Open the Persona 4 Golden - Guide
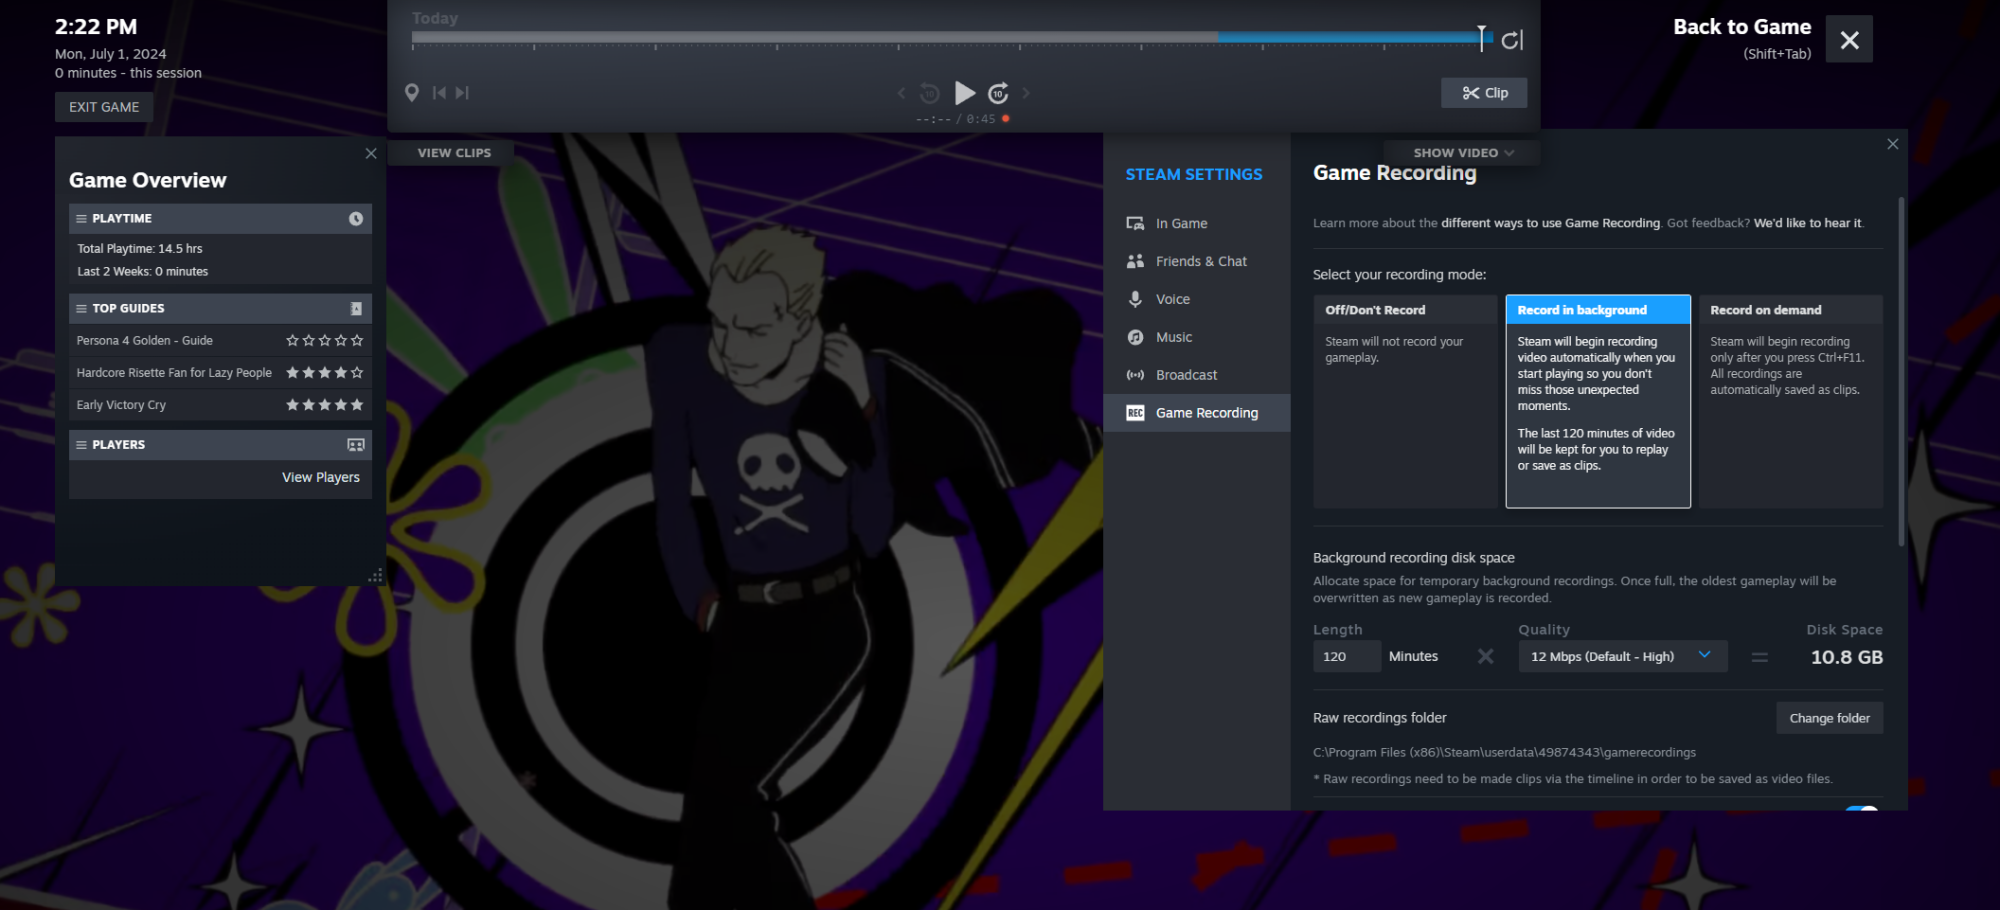This screenshot has width=2000, height=910. click(x=145, y=341)
